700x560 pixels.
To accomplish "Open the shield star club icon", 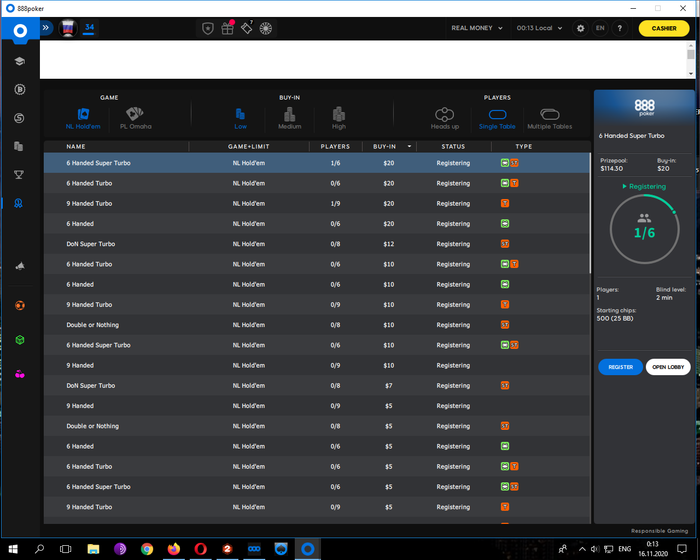I will click(208, 29).
